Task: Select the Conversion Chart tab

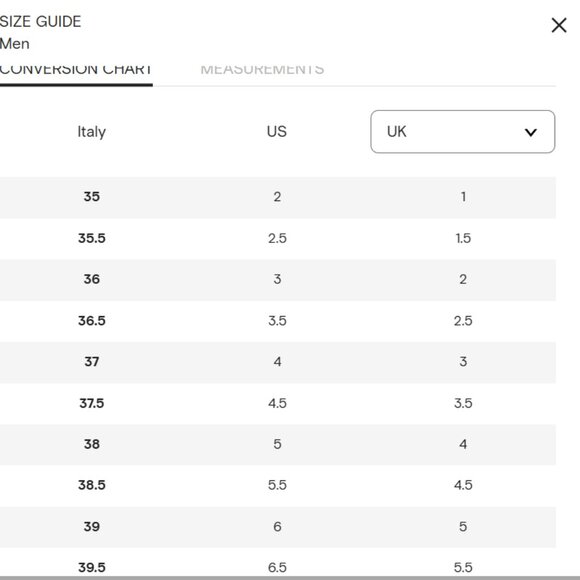Action: coord(75,69)
